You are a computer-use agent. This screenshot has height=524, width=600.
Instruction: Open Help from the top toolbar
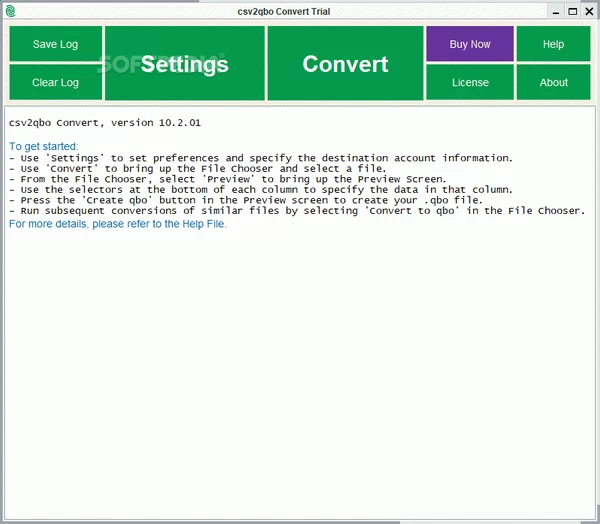[553, 44]
